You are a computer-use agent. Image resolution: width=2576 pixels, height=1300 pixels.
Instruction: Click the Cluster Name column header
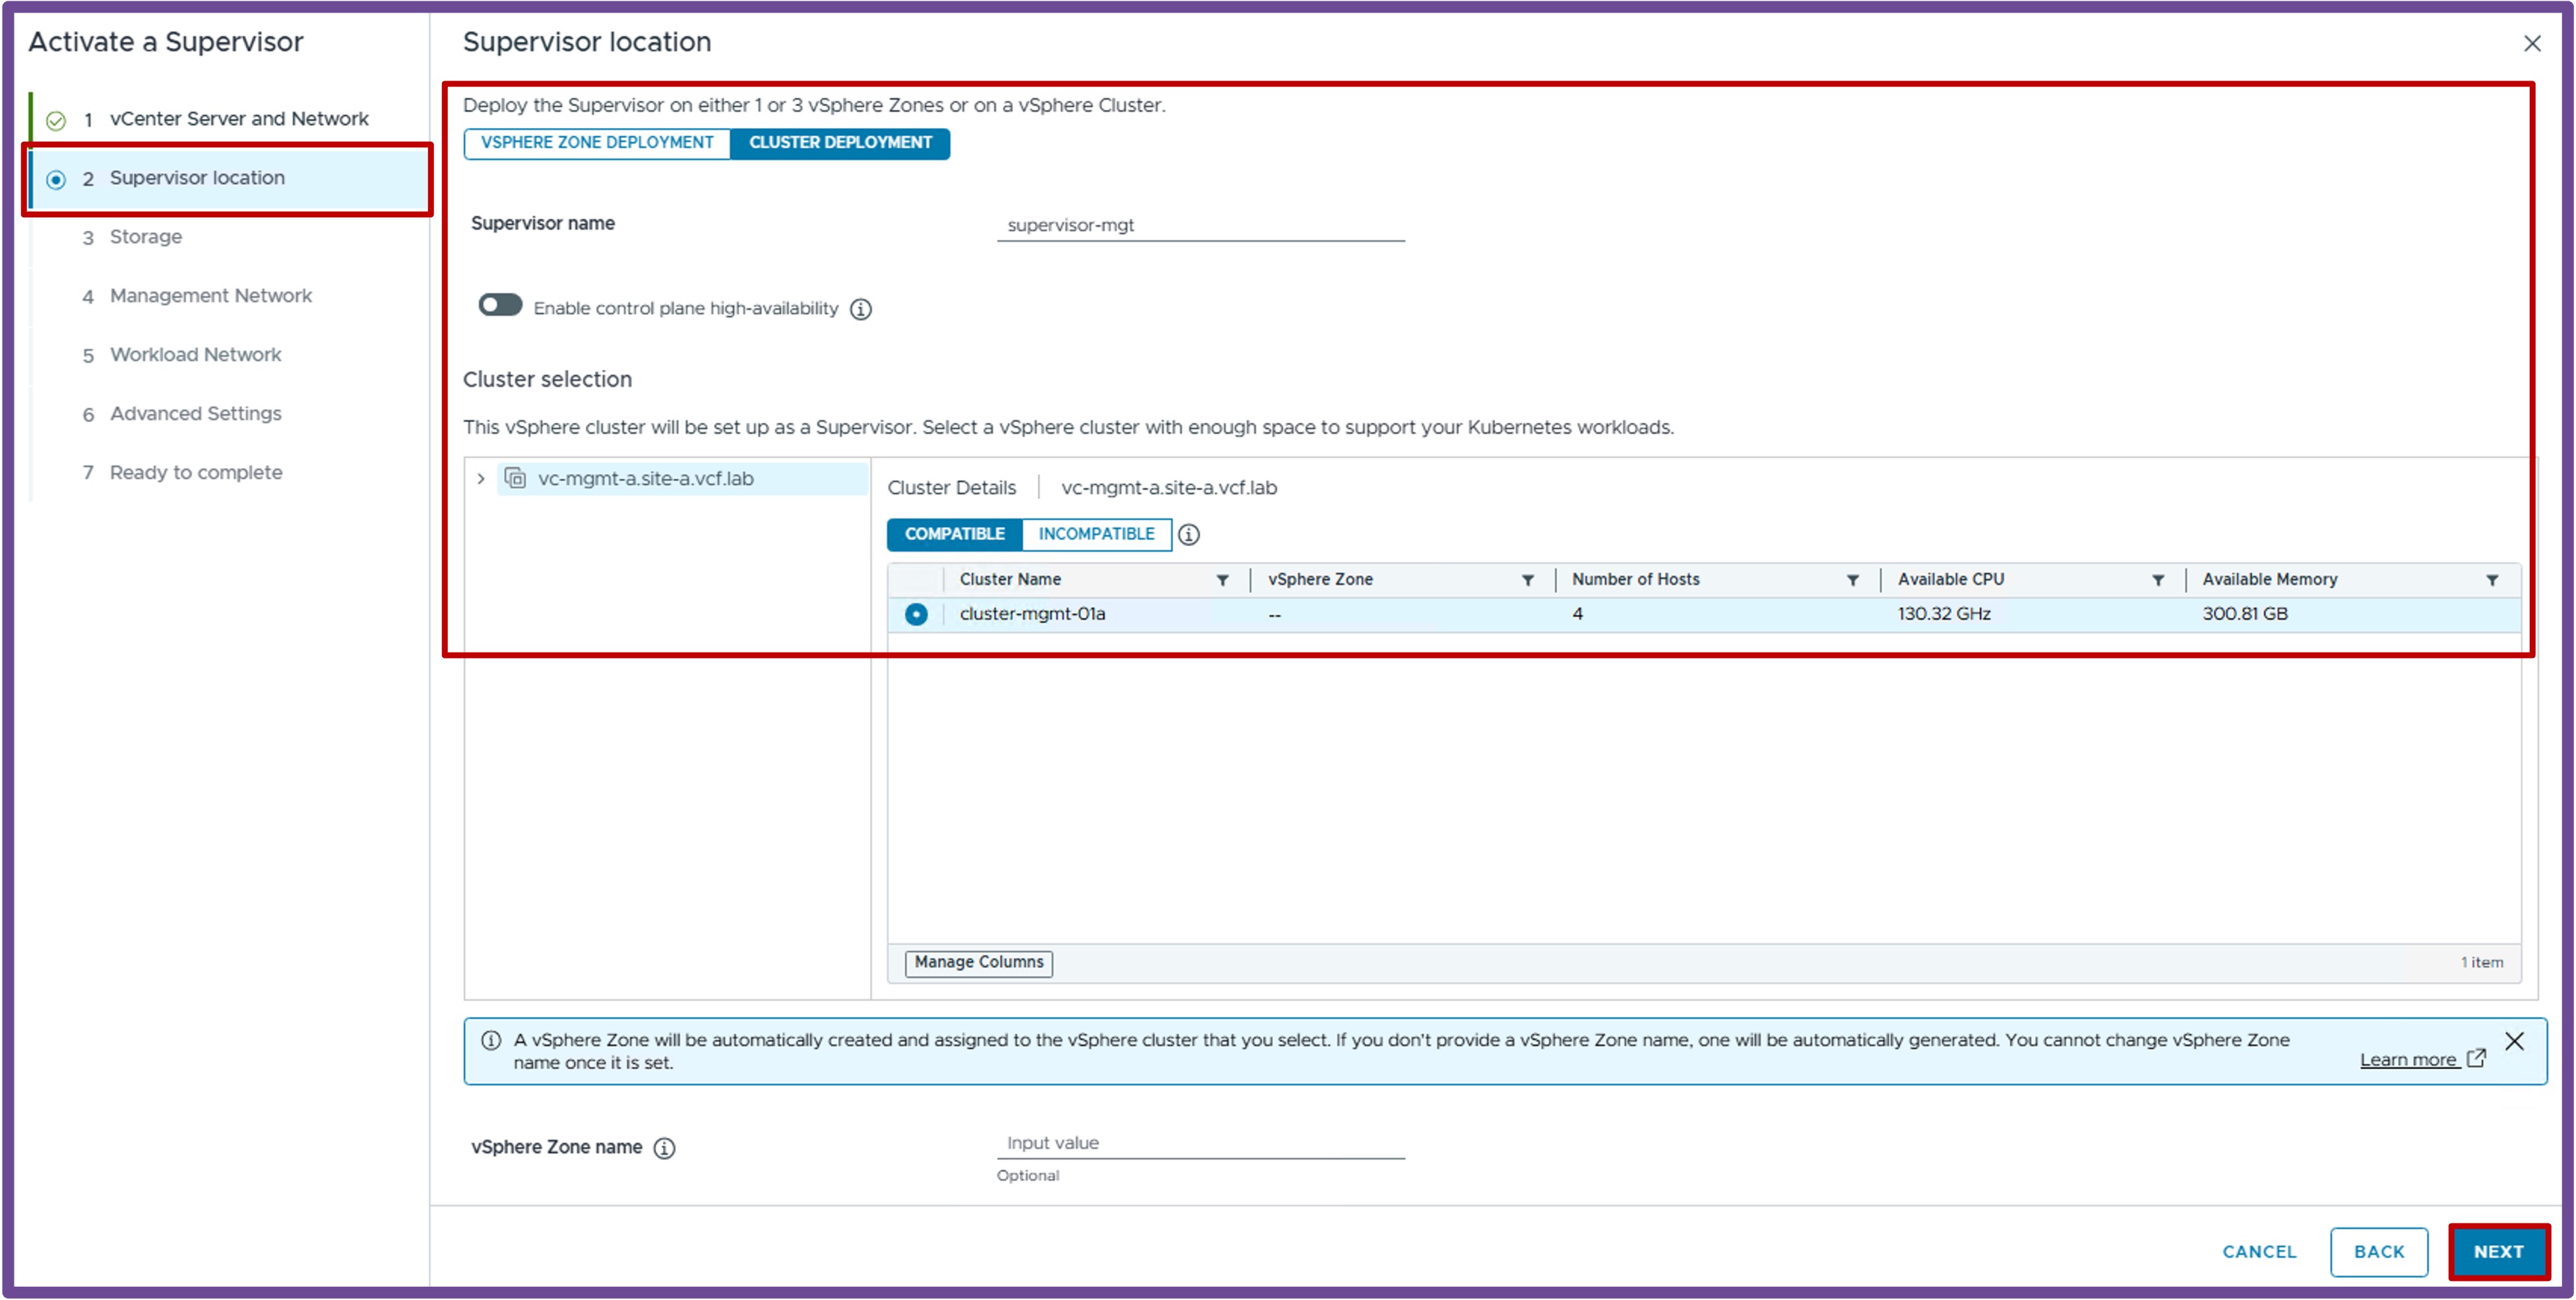[x=1010, y=580]
